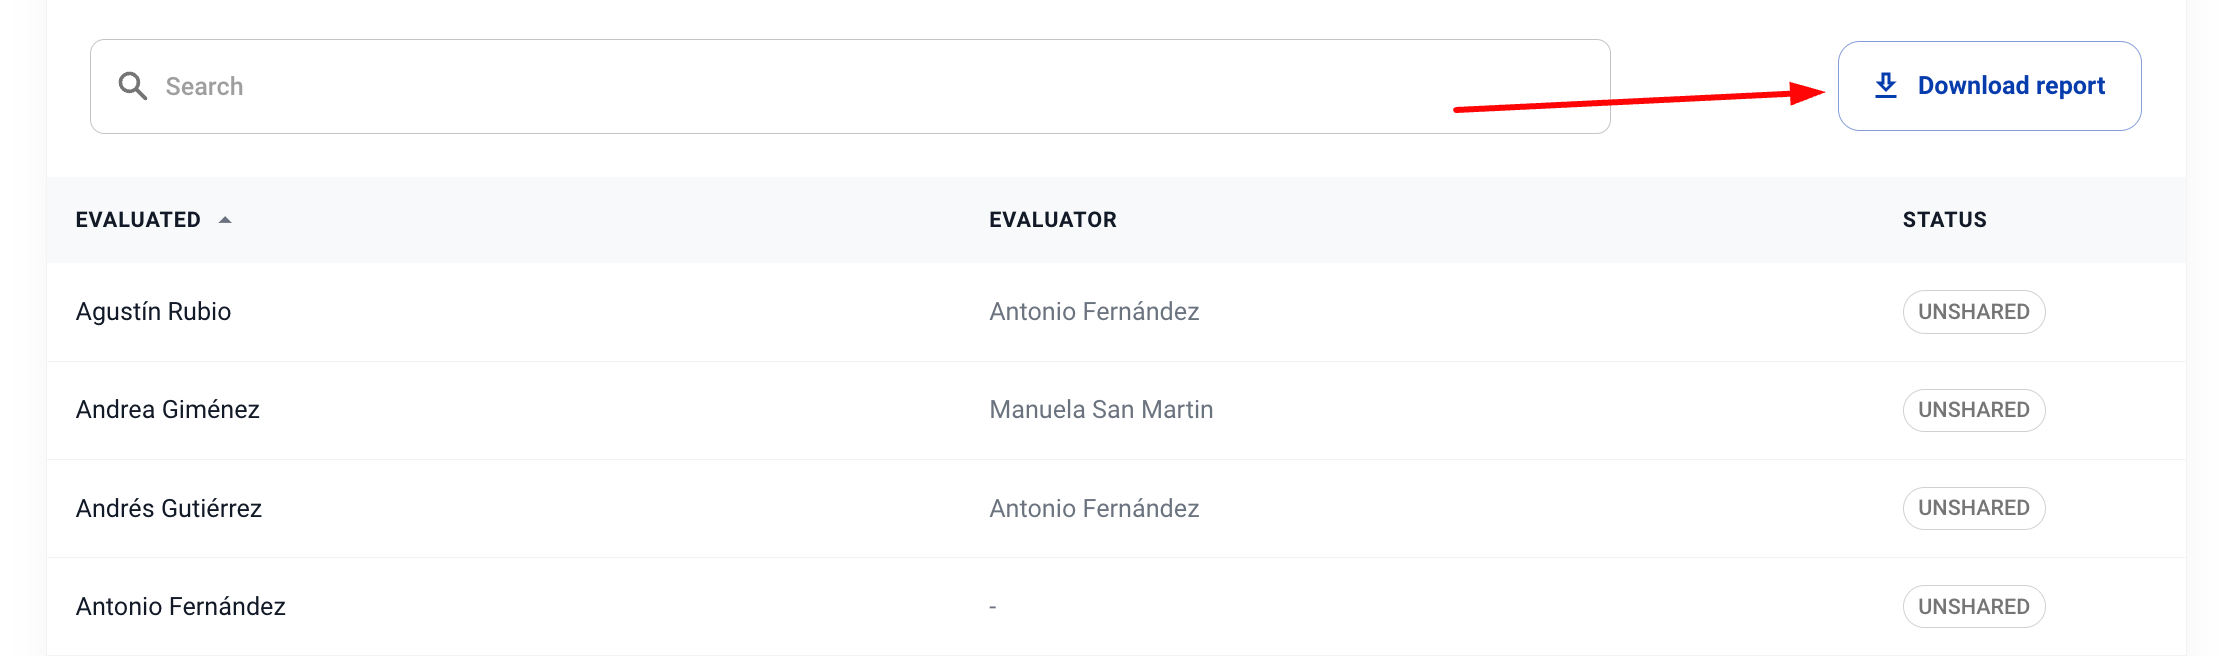Open Agustín Rubio evaluation row
Viewport: 2236px width, 656px height.
(153, 312)
